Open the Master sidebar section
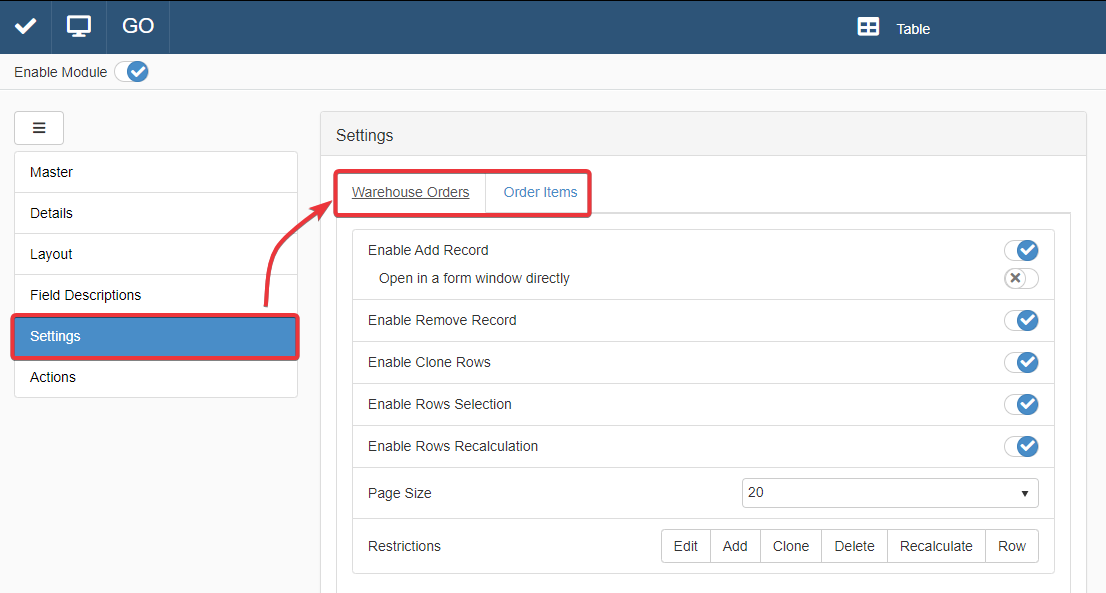This screenshot has width=1106, height=593. point(156,172)
